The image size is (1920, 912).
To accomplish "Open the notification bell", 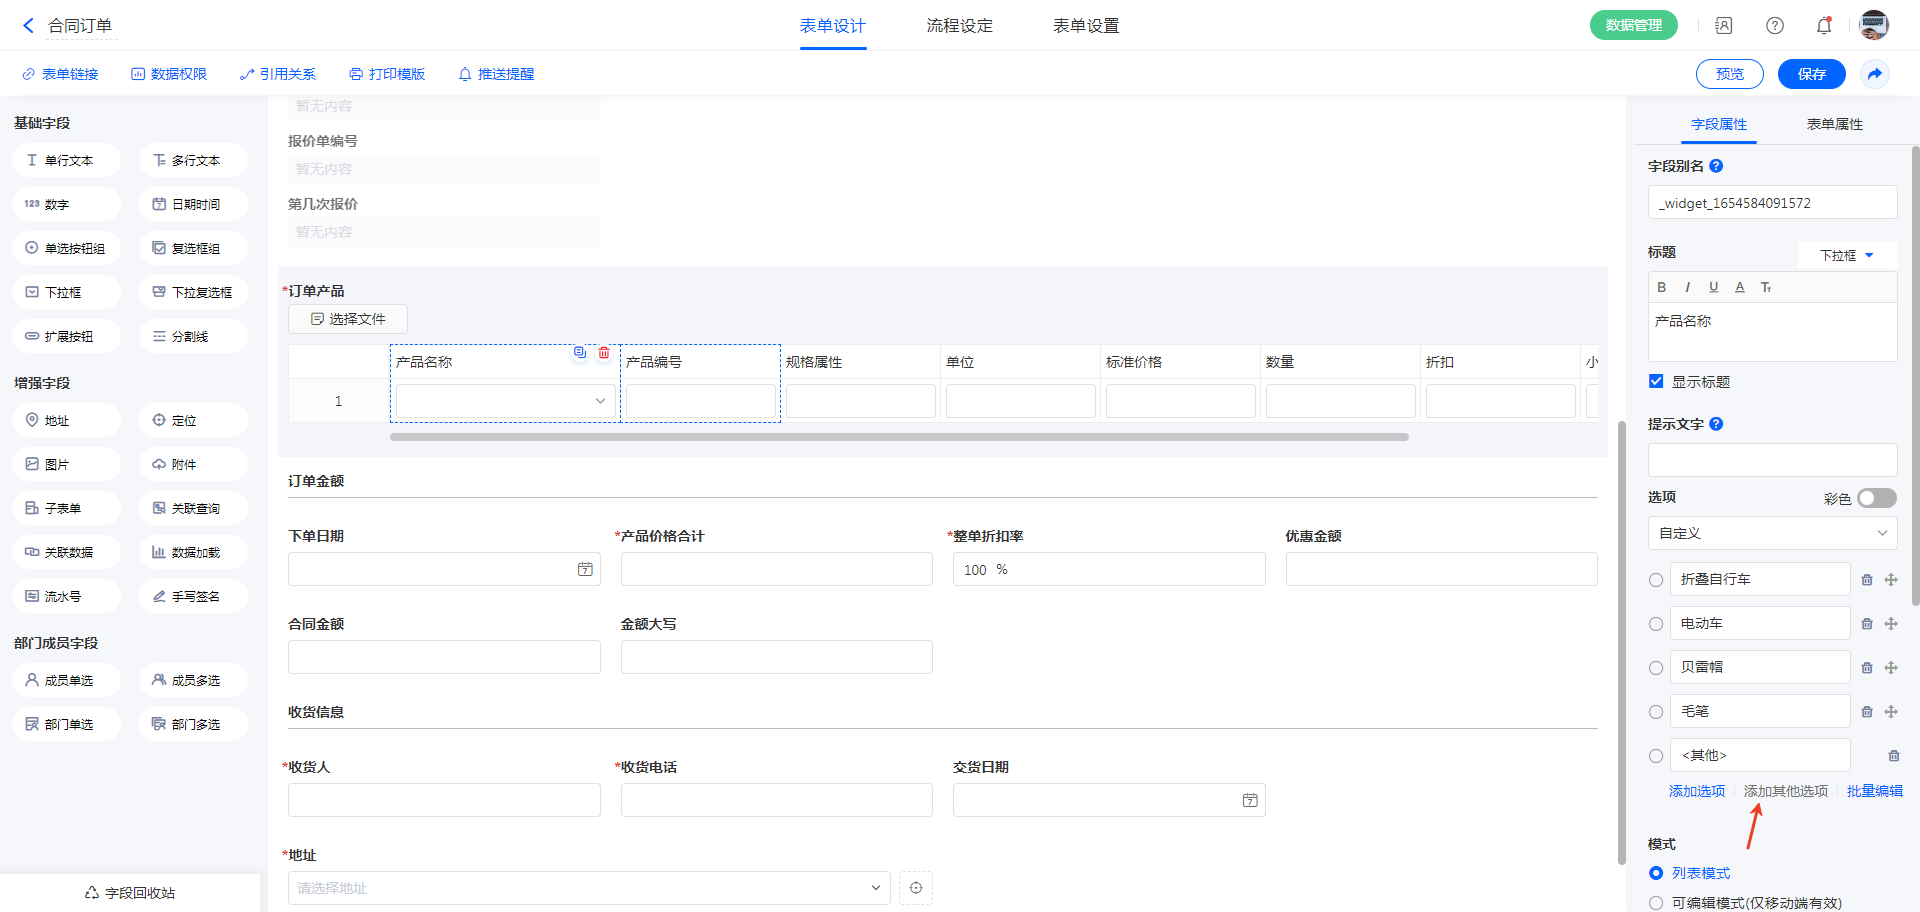I will [x=1824, y=26].
